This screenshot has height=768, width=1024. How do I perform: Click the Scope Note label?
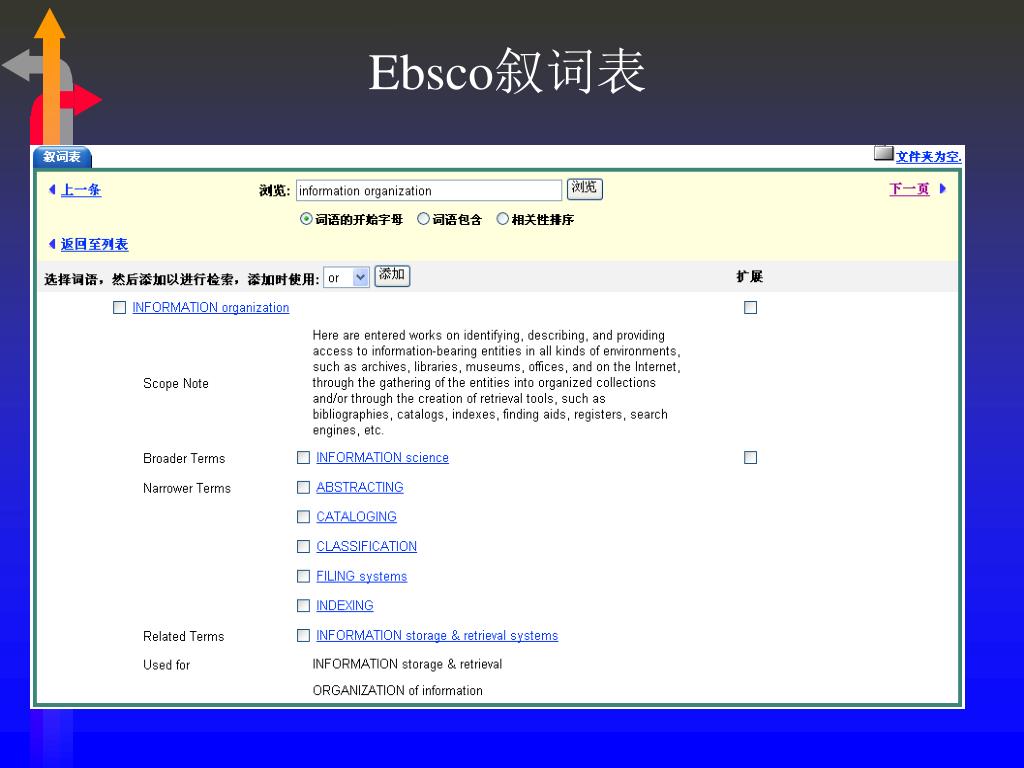(176, 383)
